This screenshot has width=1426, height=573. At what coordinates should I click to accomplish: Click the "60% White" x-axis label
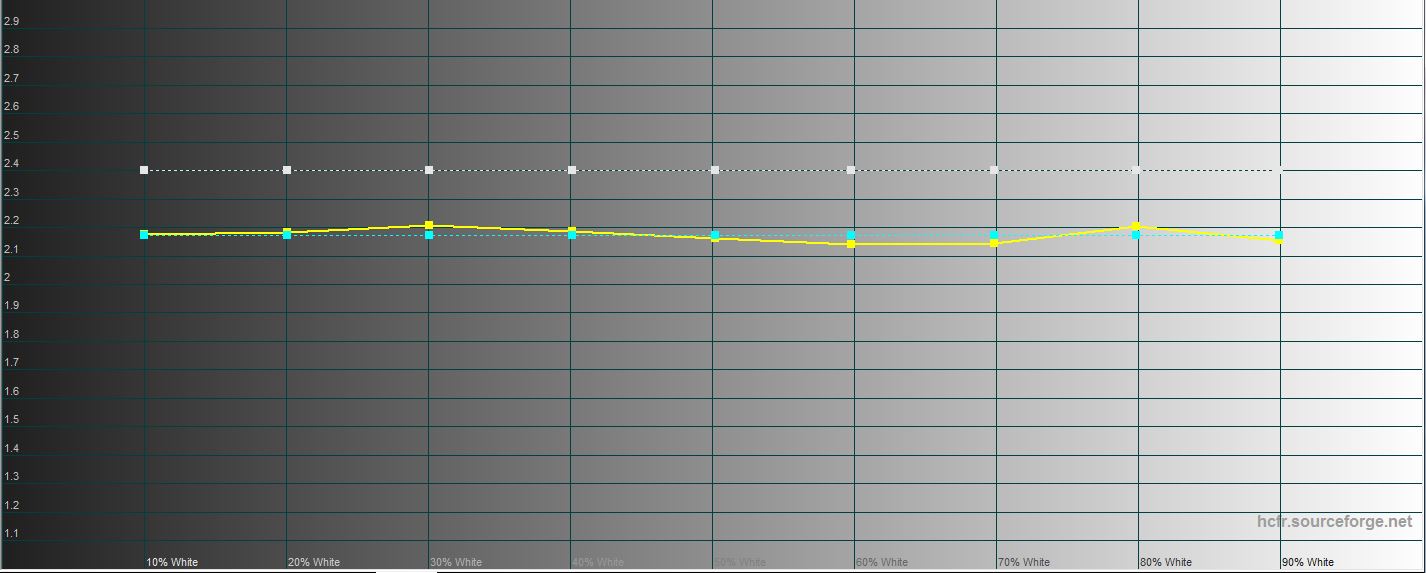(882, 562)
